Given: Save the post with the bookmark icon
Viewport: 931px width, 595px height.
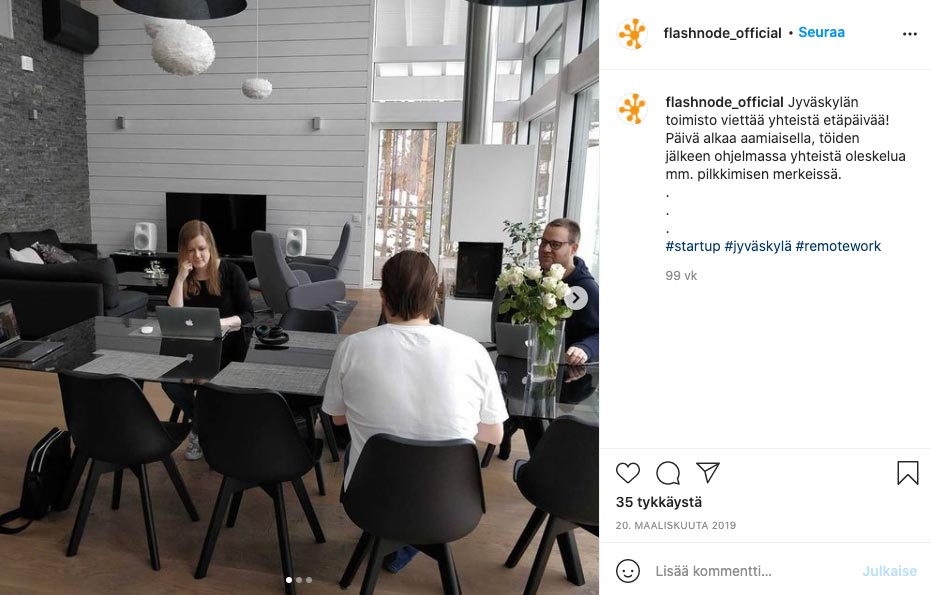Looking at the screenshot, I should point(908,473).
